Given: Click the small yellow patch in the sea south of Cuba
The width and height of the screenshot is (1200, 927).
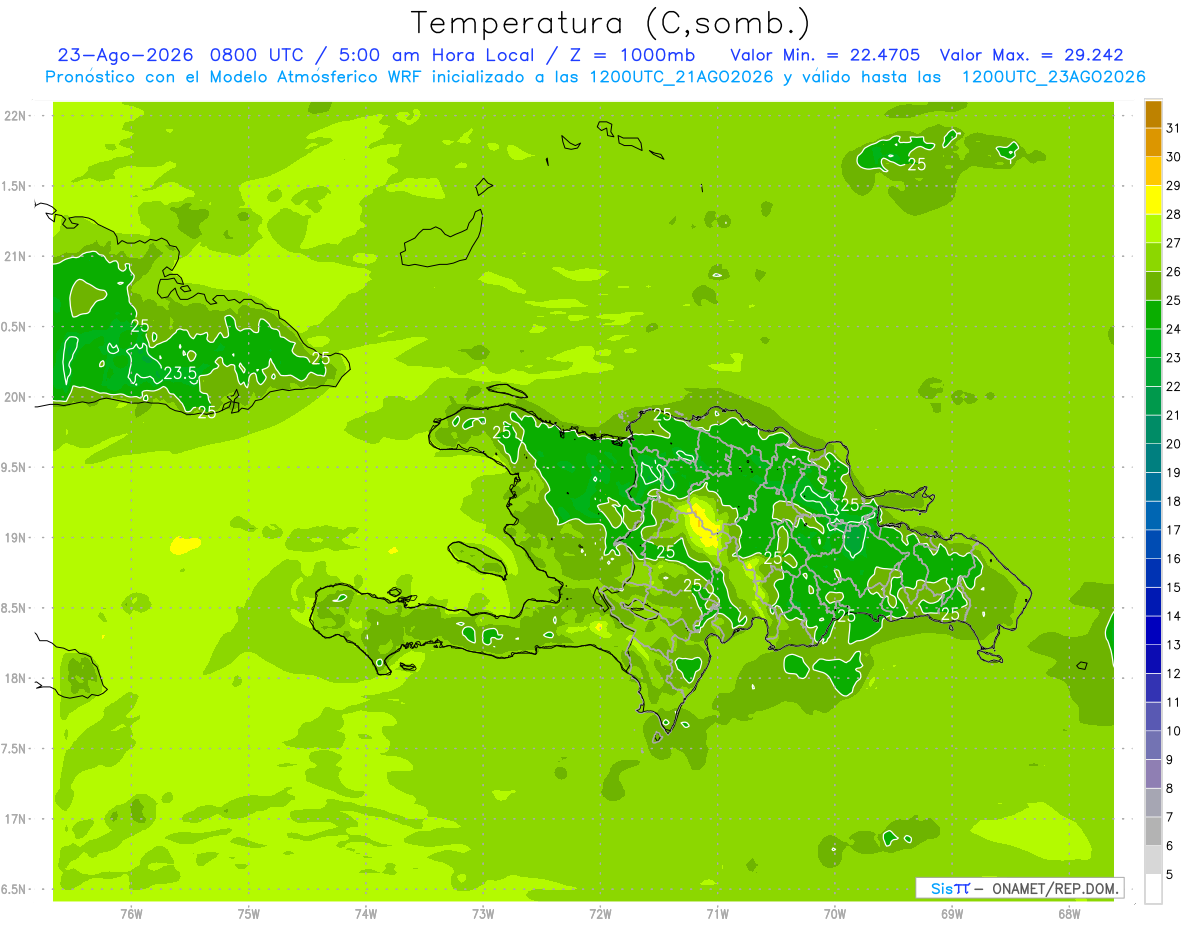Looking at the screenshot, I should pos(185,546).
